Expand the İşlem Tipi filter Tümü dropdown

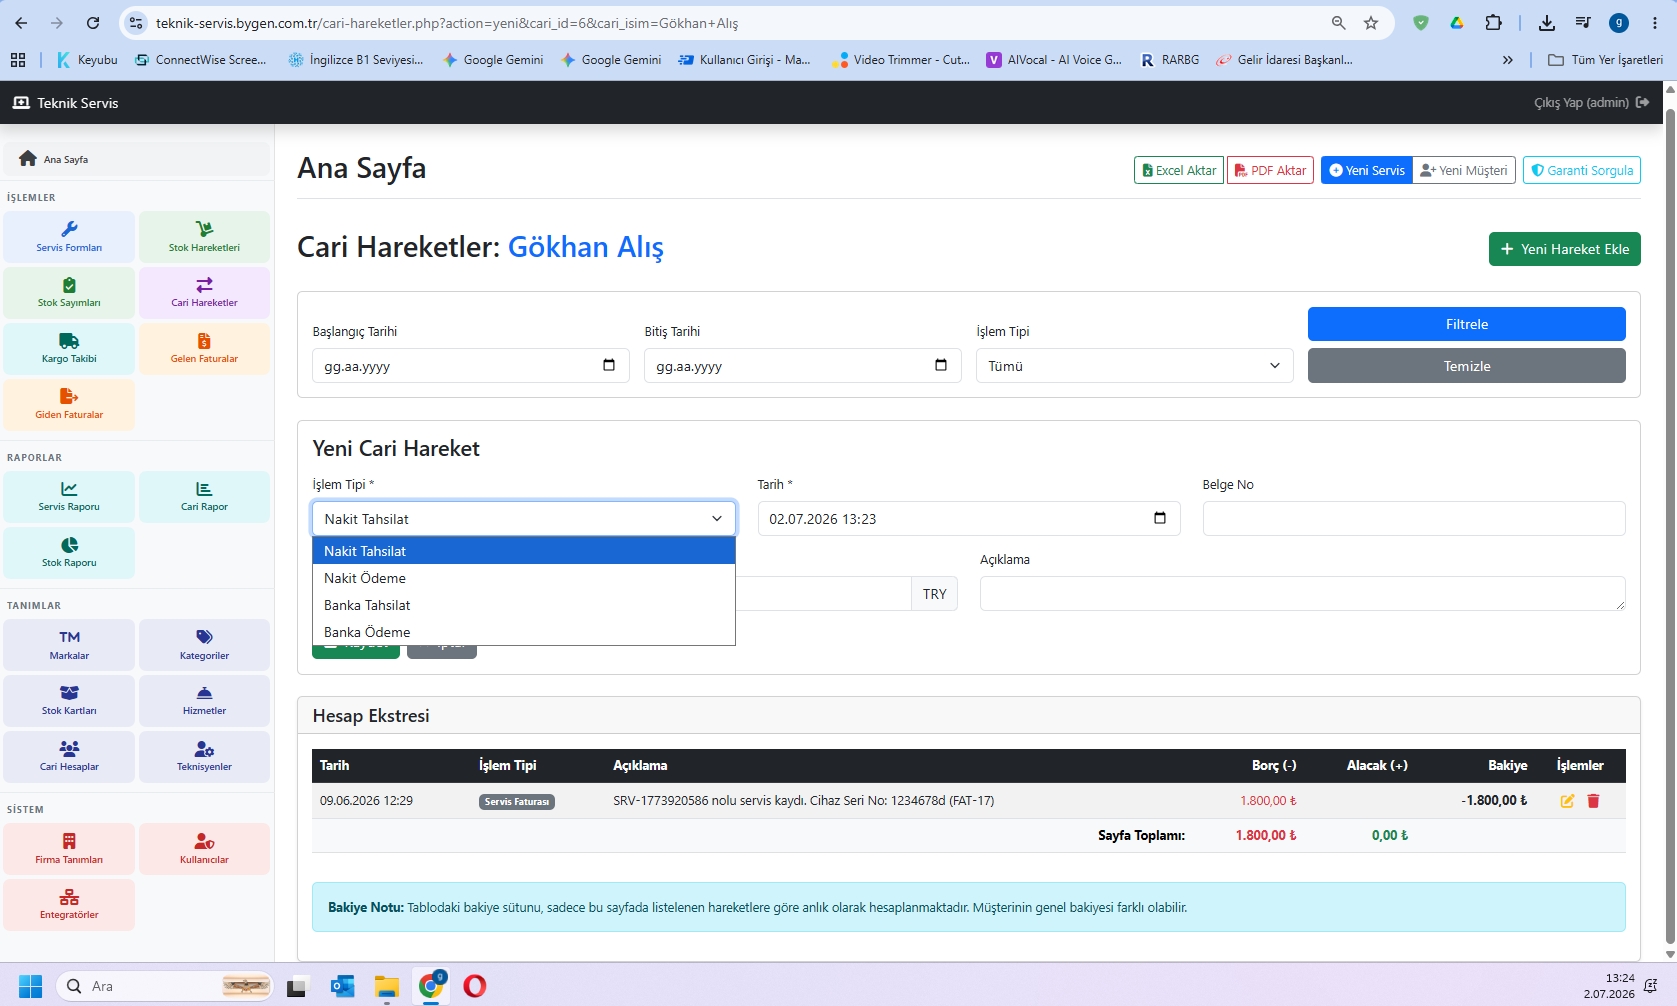(1134, 366)
